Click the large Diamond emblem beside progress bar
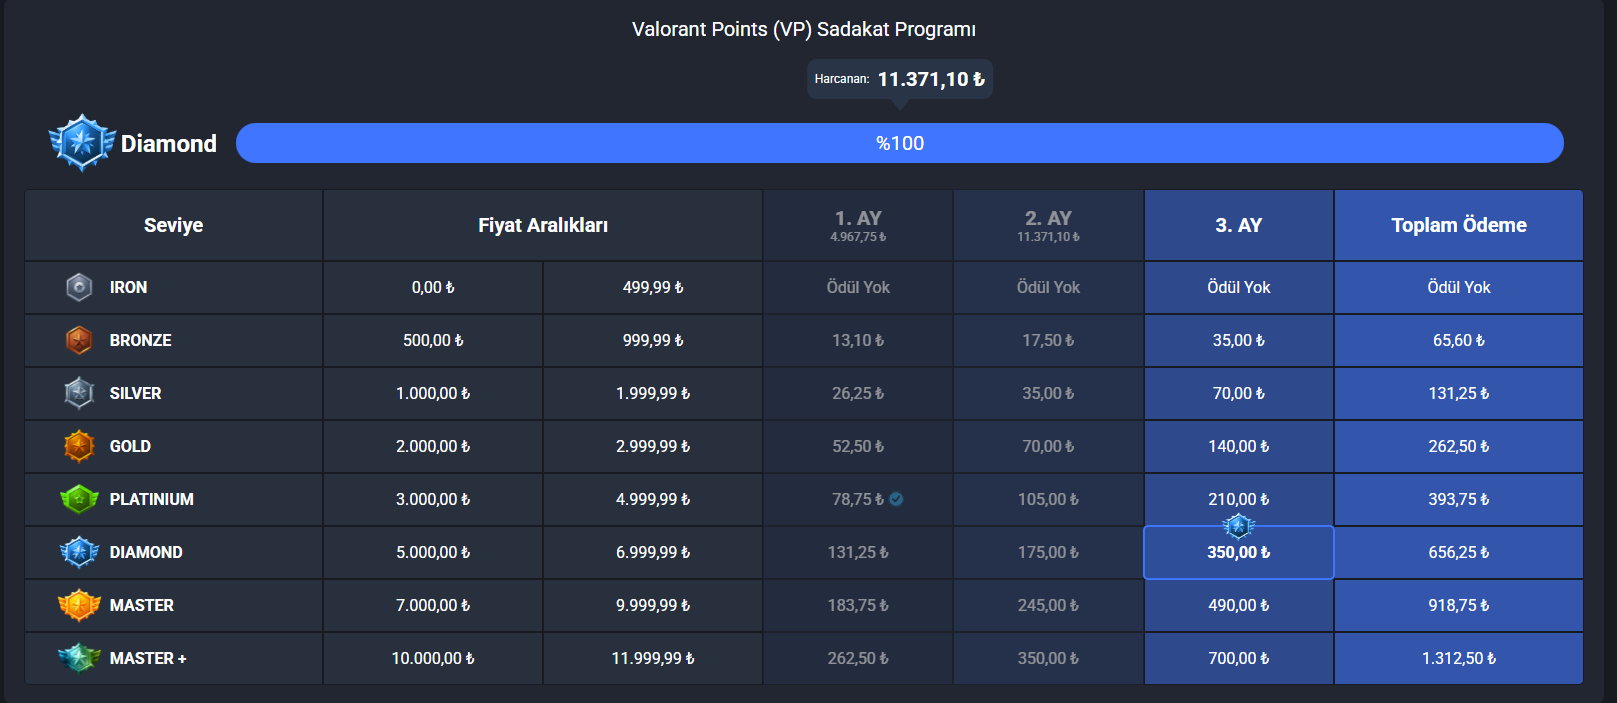 click(x=82, y=143)
